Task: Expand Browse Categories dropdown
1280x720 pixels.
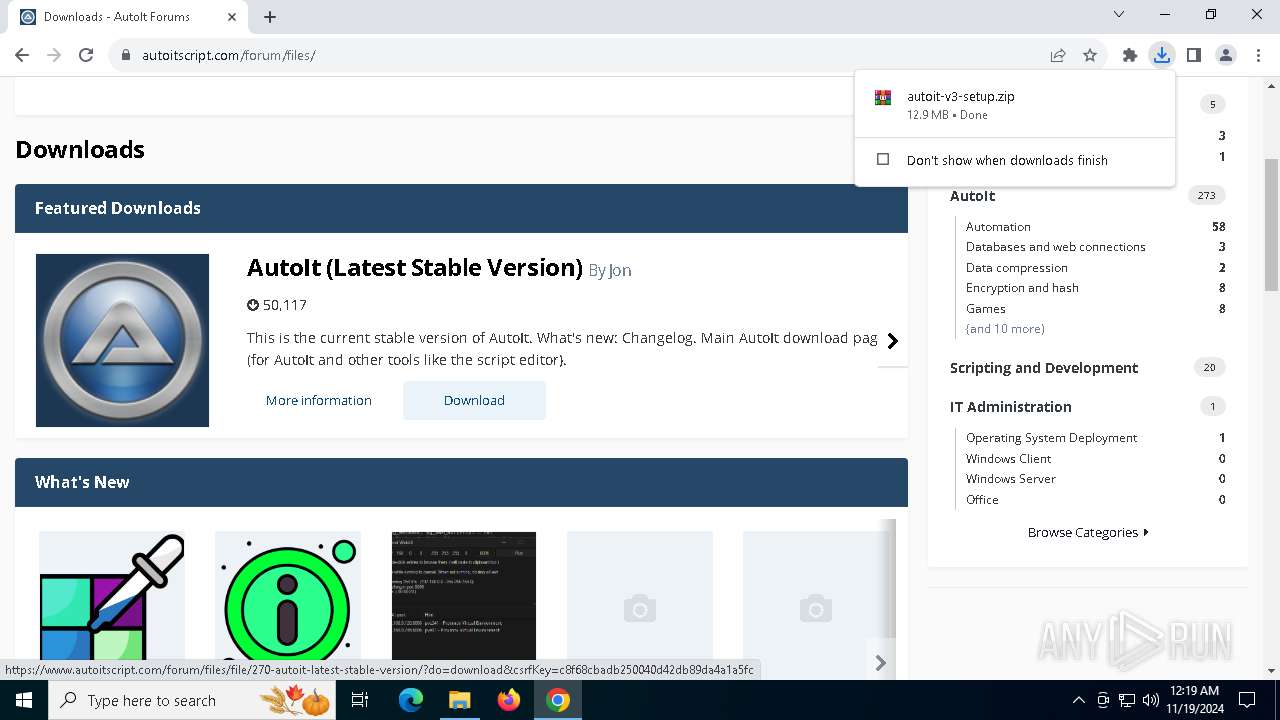Action: click(x=1088, y=533)
